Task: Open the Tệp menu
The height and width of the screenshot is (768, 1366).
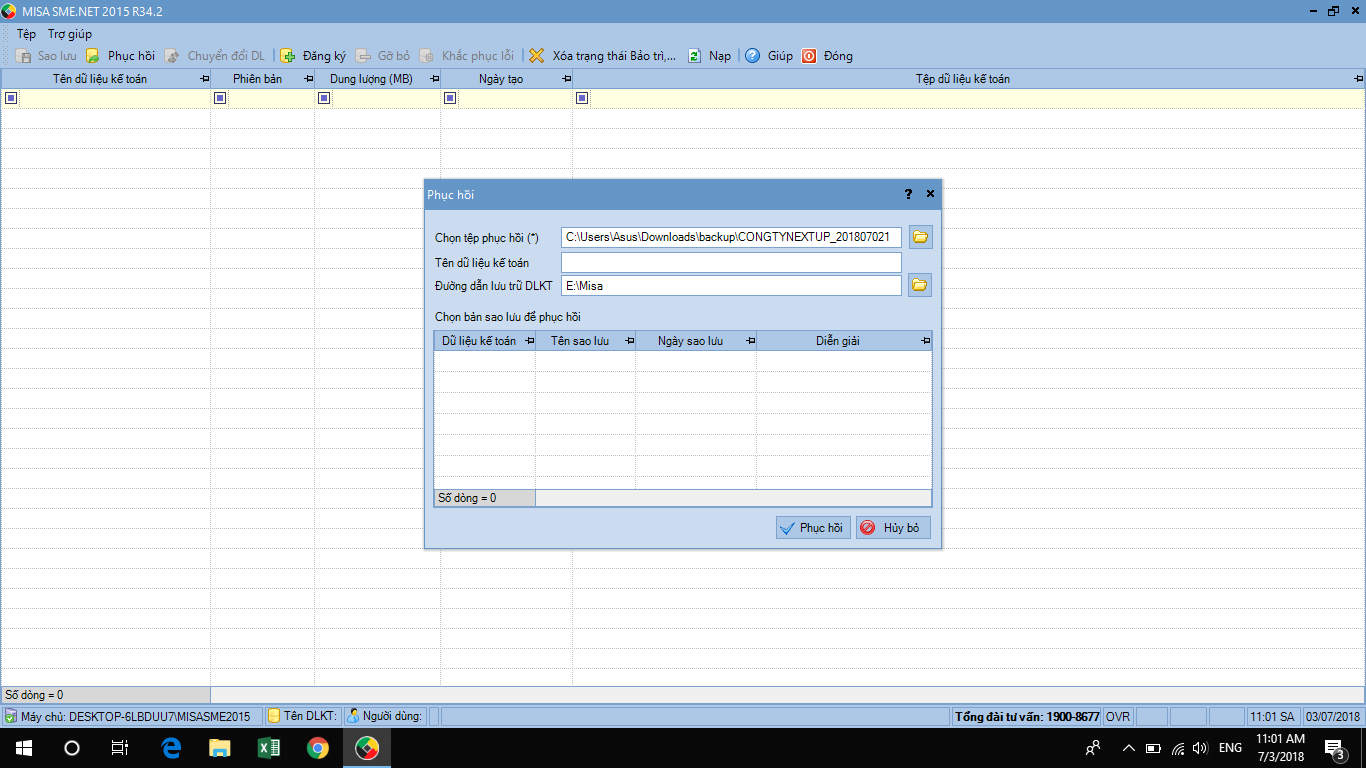Action: [26, 34]
